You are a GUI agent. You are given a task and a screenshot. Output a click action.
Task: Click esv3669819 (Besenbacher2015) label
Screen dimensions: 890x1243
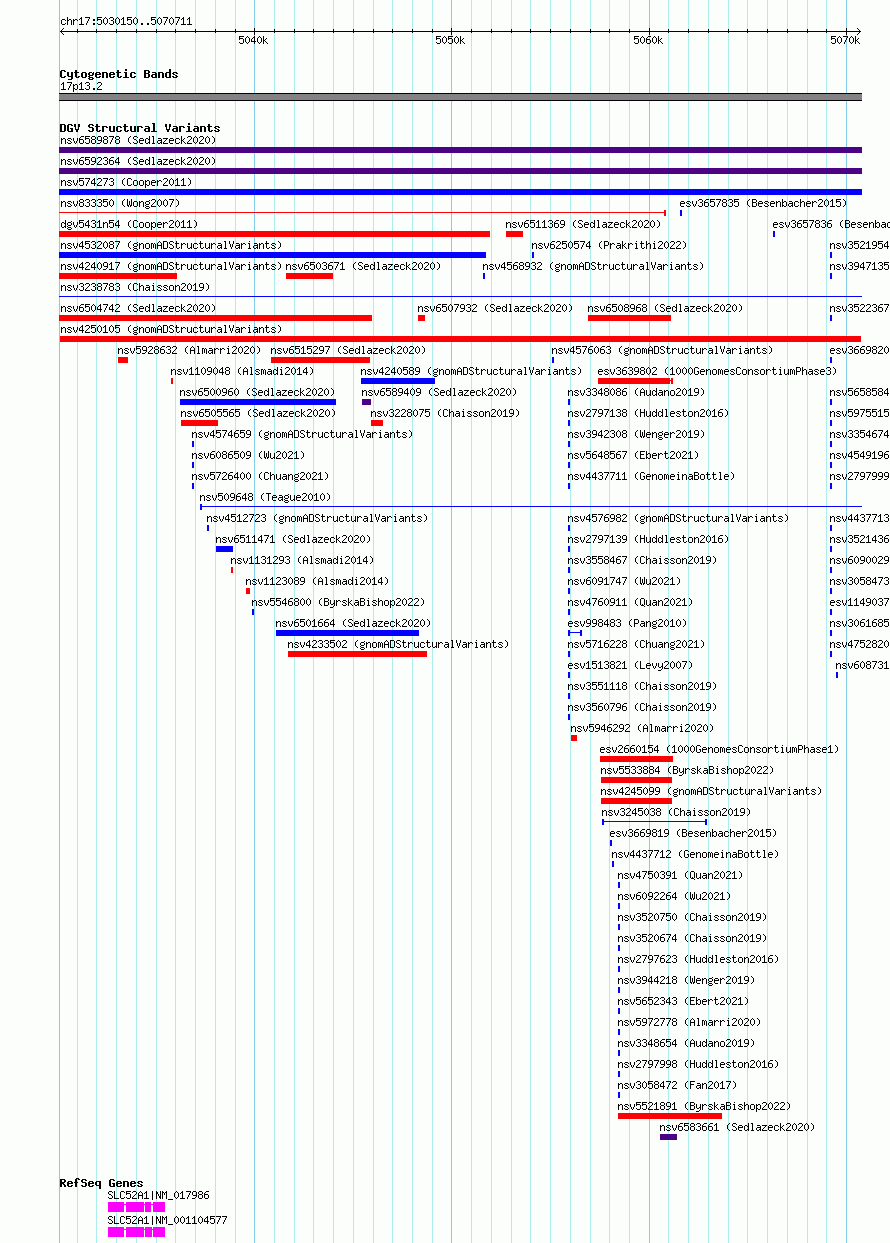pos(693,833)
